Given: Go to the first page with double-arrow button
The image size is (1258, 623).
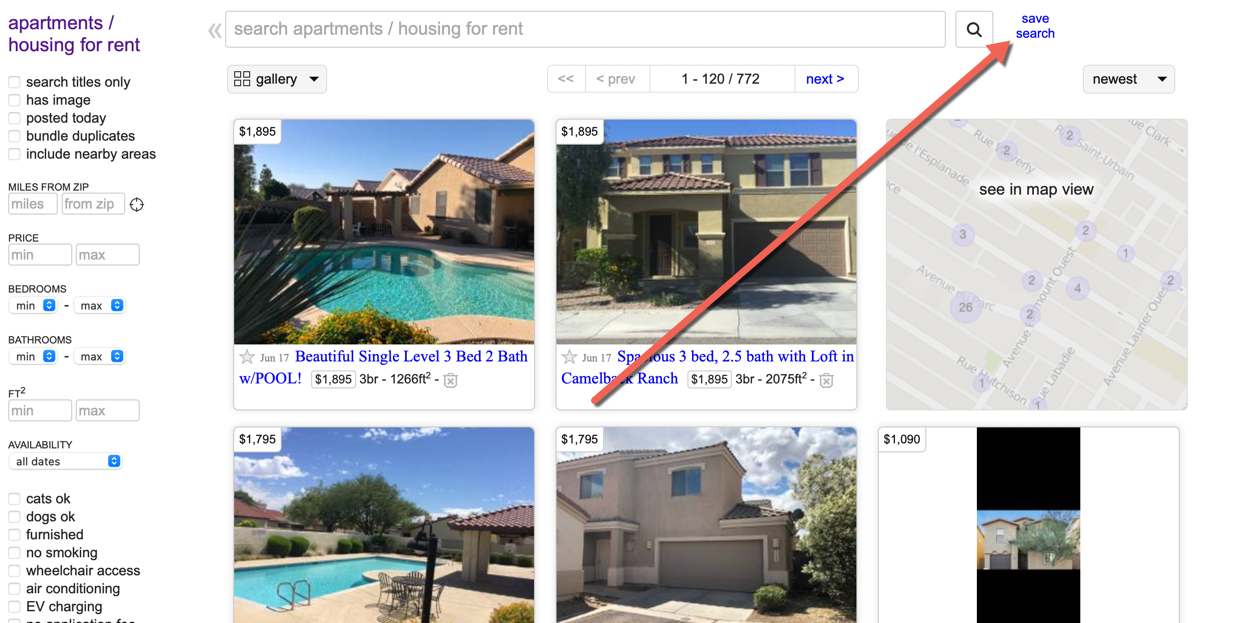Looking at the screenshot, I should (x=566, y=79).
